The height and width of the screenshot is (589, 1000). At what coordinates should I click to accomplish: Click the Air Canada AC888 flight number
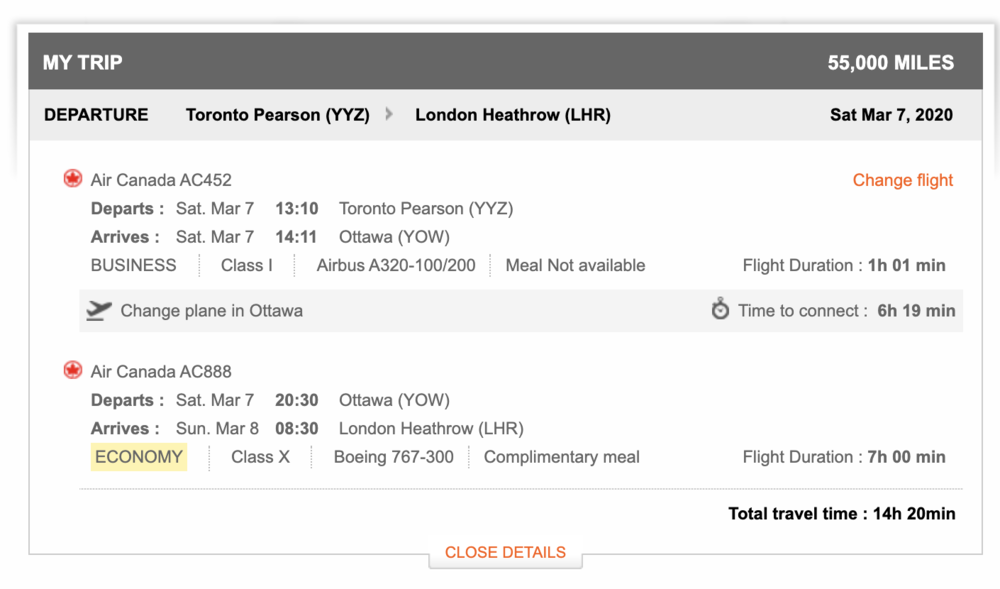(x=161, y=371)
